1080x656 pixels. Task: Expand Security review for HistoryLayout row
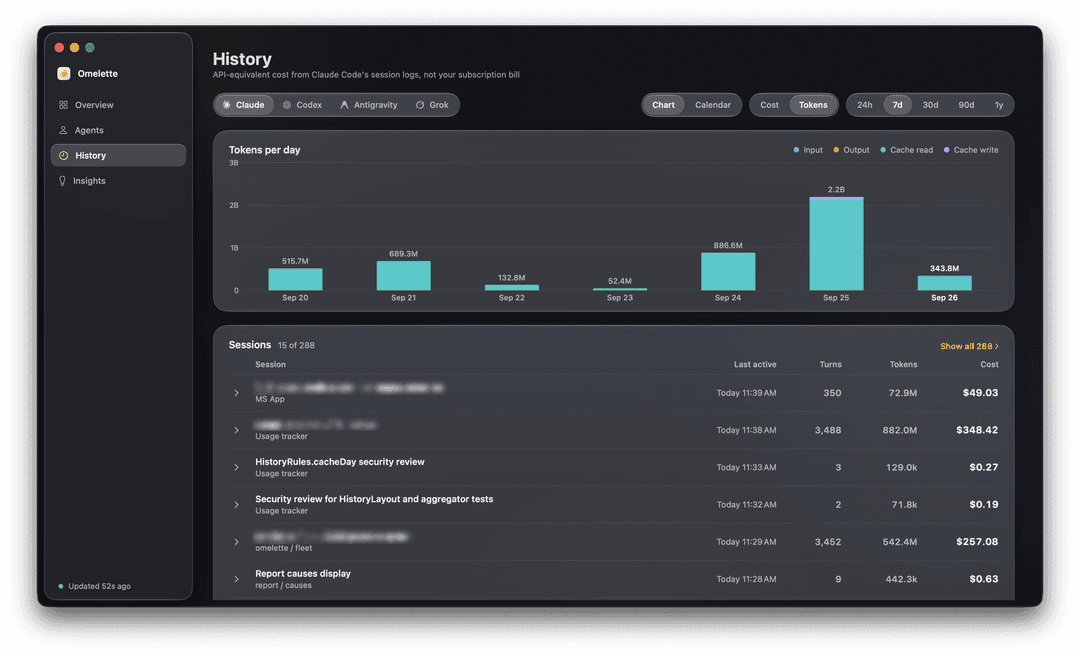click(237, 504)
